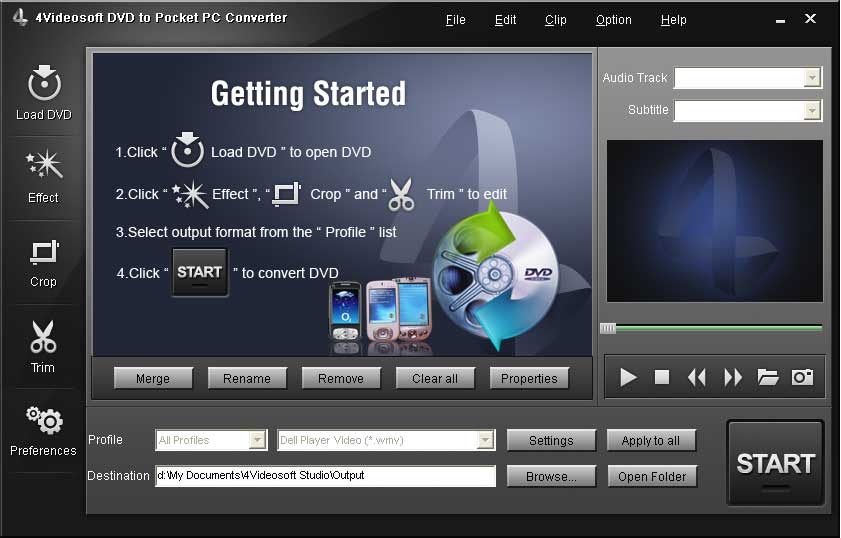
Task: Click the app logo in title bar
Action: [20, 17]
